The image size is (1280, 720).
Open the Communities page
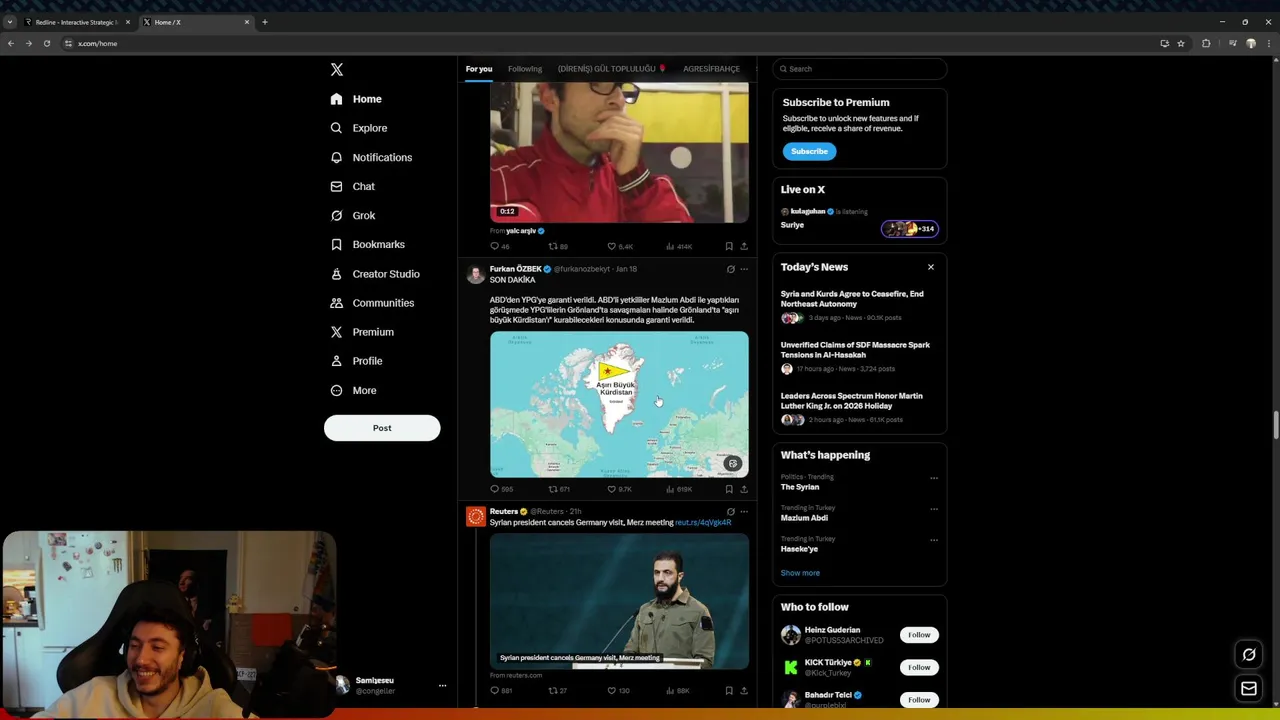tap(371, 303)
